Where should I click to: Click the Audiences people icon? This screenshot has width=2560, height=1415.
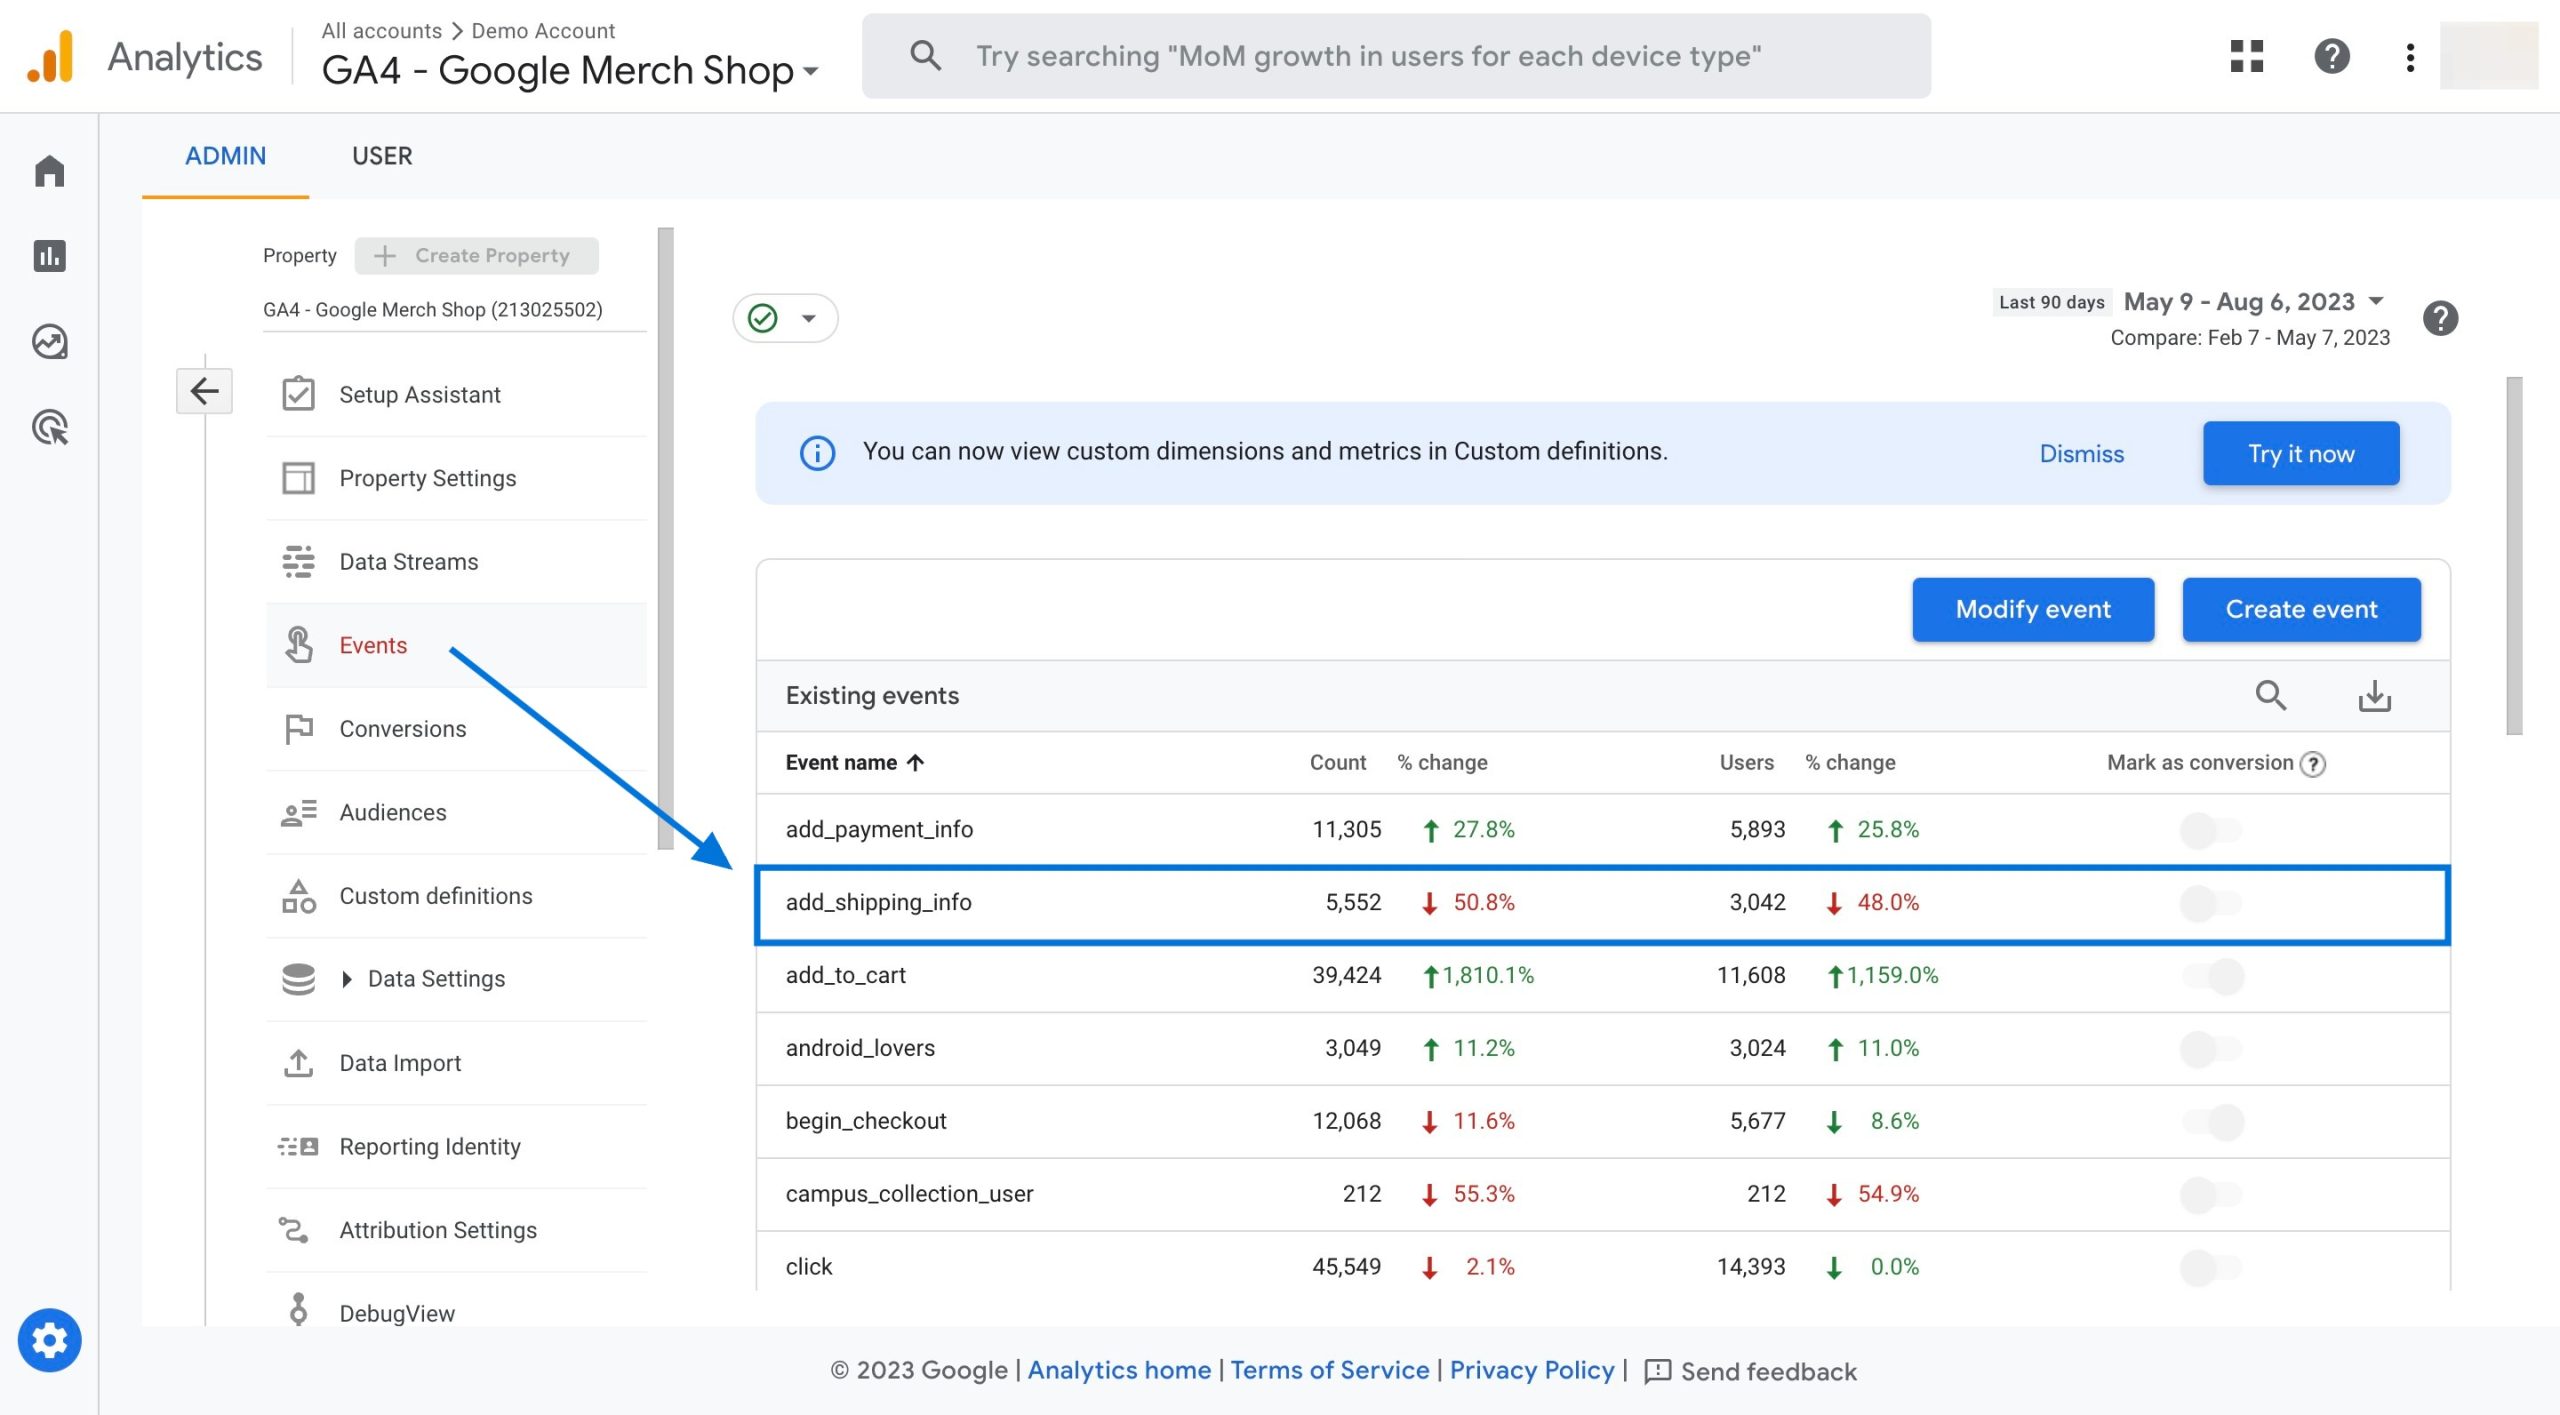298,813
